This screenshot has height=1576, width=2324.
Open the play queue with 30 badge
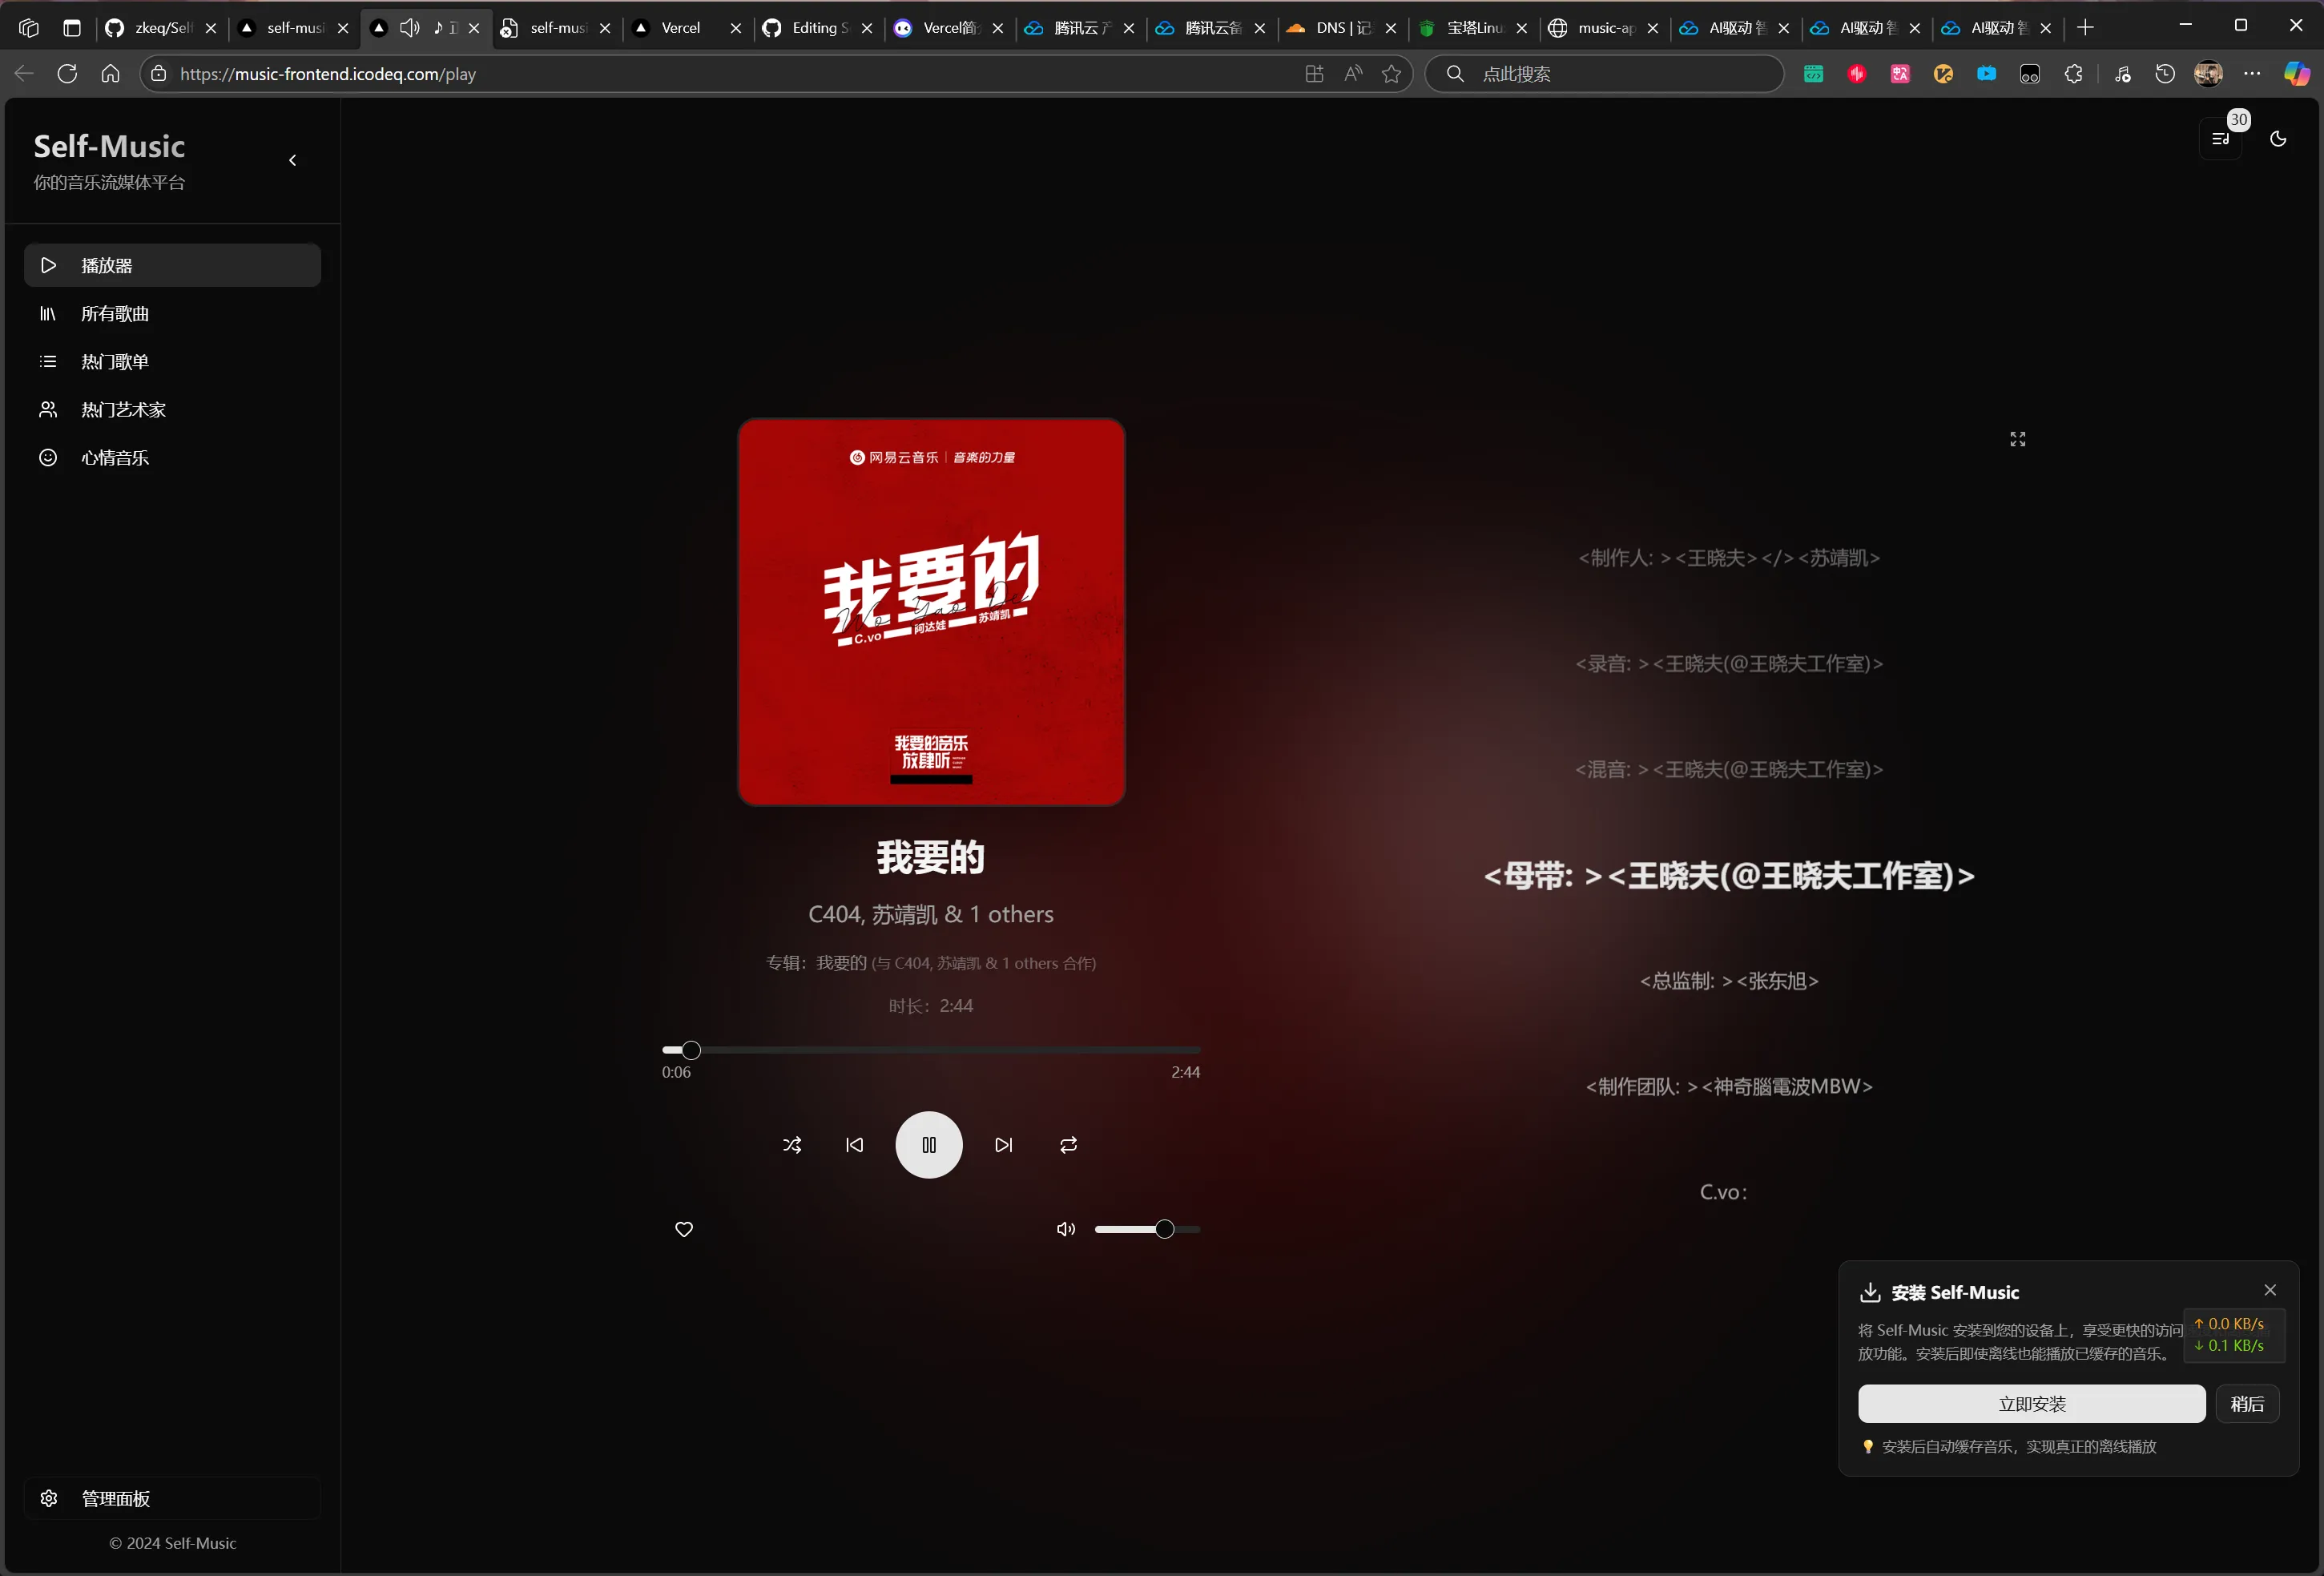coord(2221,139)
